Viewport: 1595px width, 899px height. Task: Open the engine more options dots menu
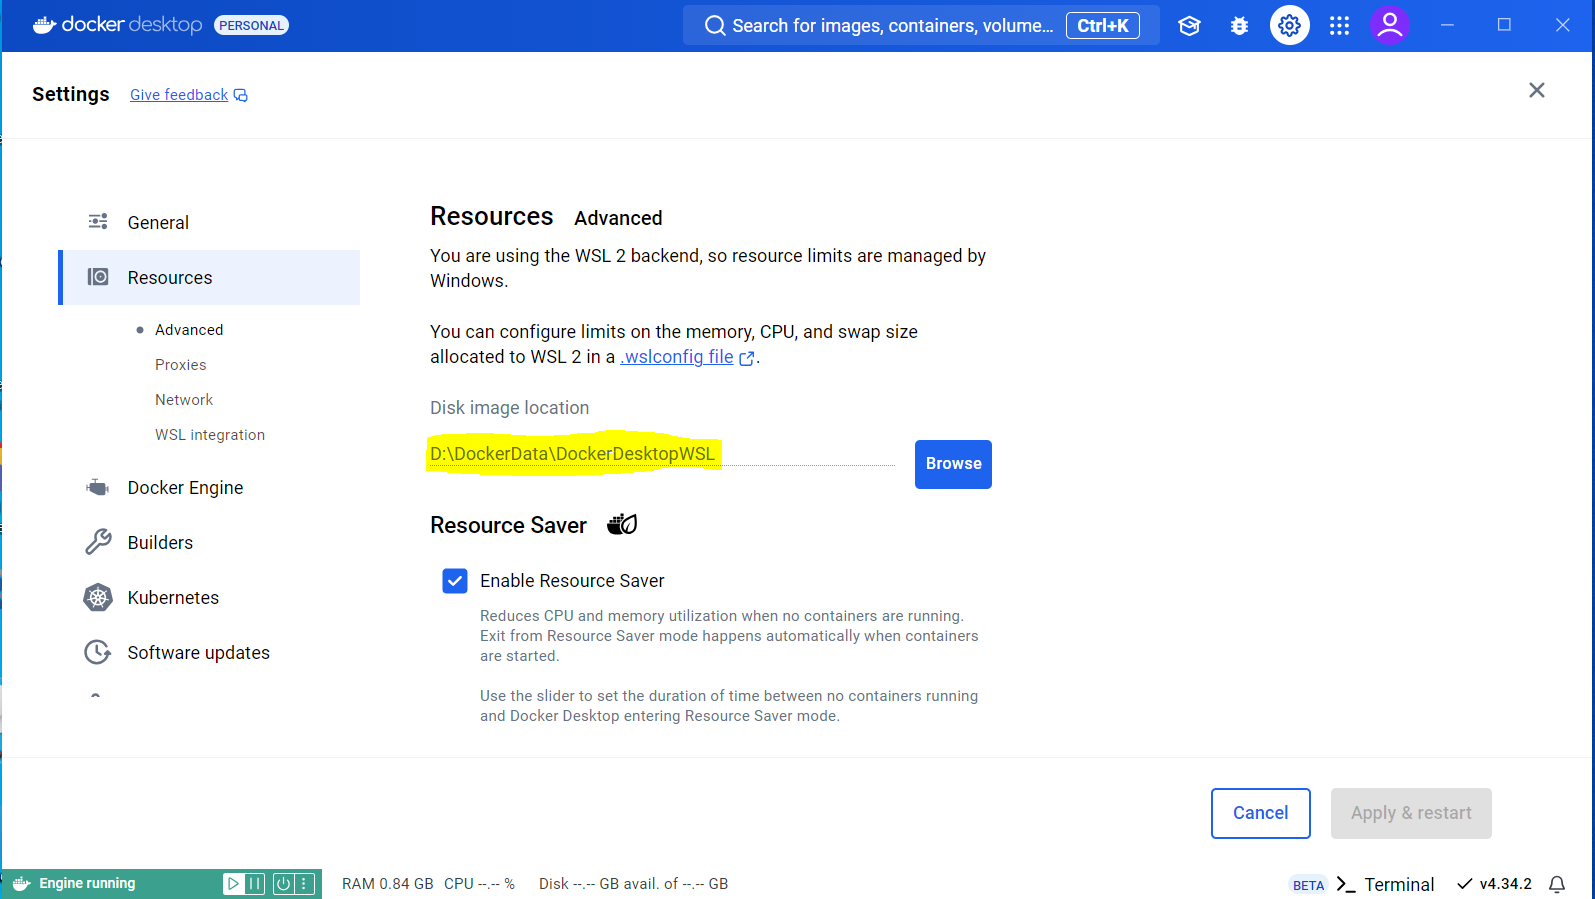pyautogui.click(x=305, y=883)
